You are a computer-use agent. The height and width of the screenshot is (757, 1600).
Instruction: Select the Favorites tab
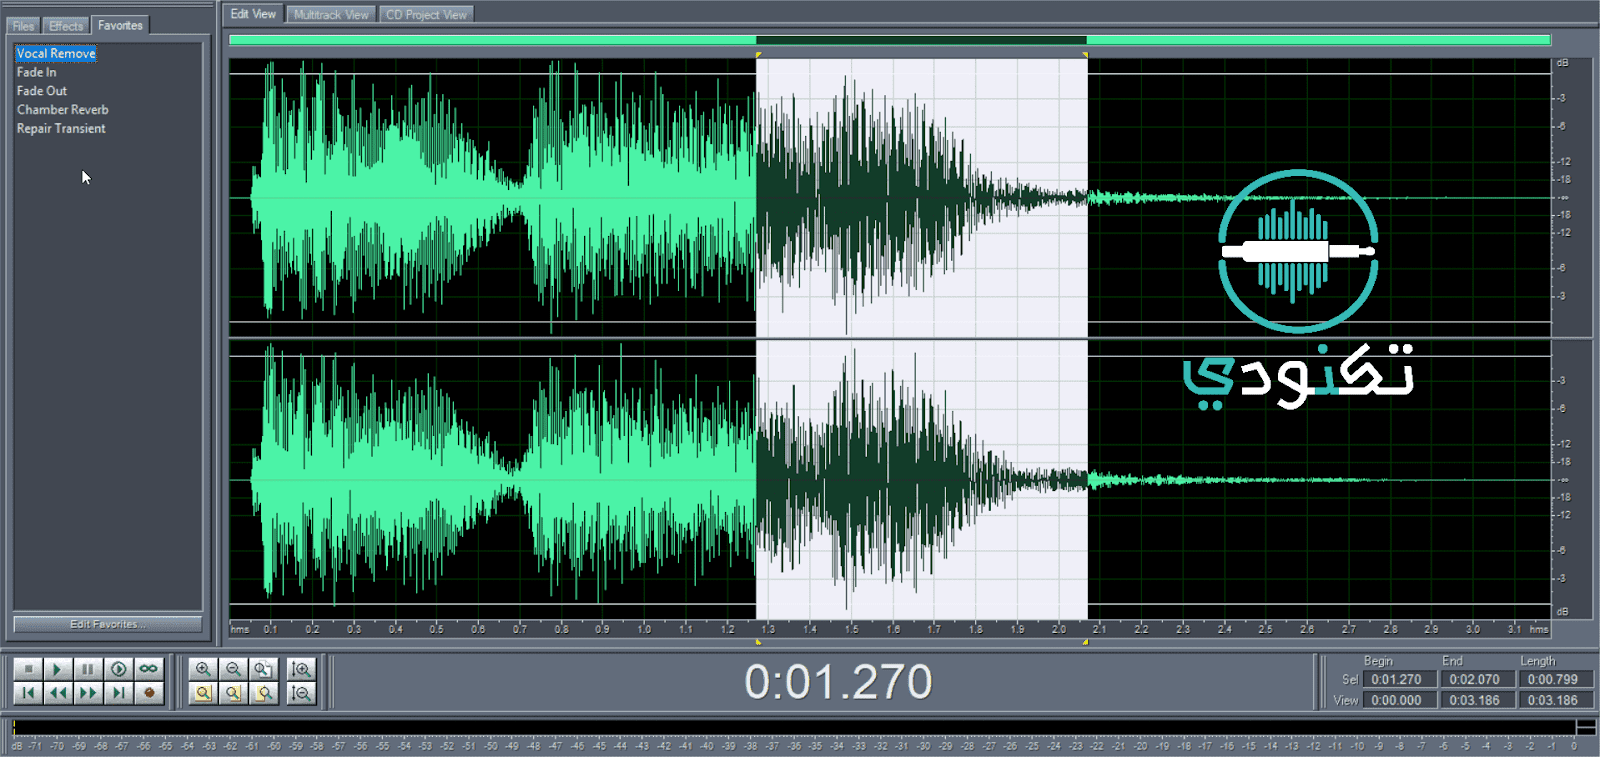(120, 25)
